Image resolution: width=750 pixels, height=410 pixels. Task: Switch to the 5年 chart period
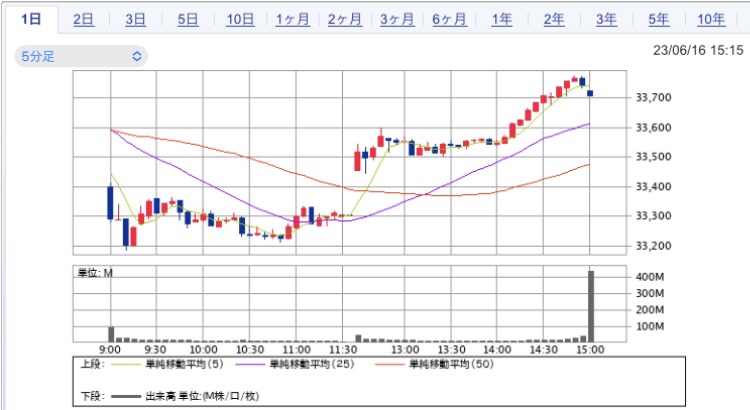[x=659, y=20]
